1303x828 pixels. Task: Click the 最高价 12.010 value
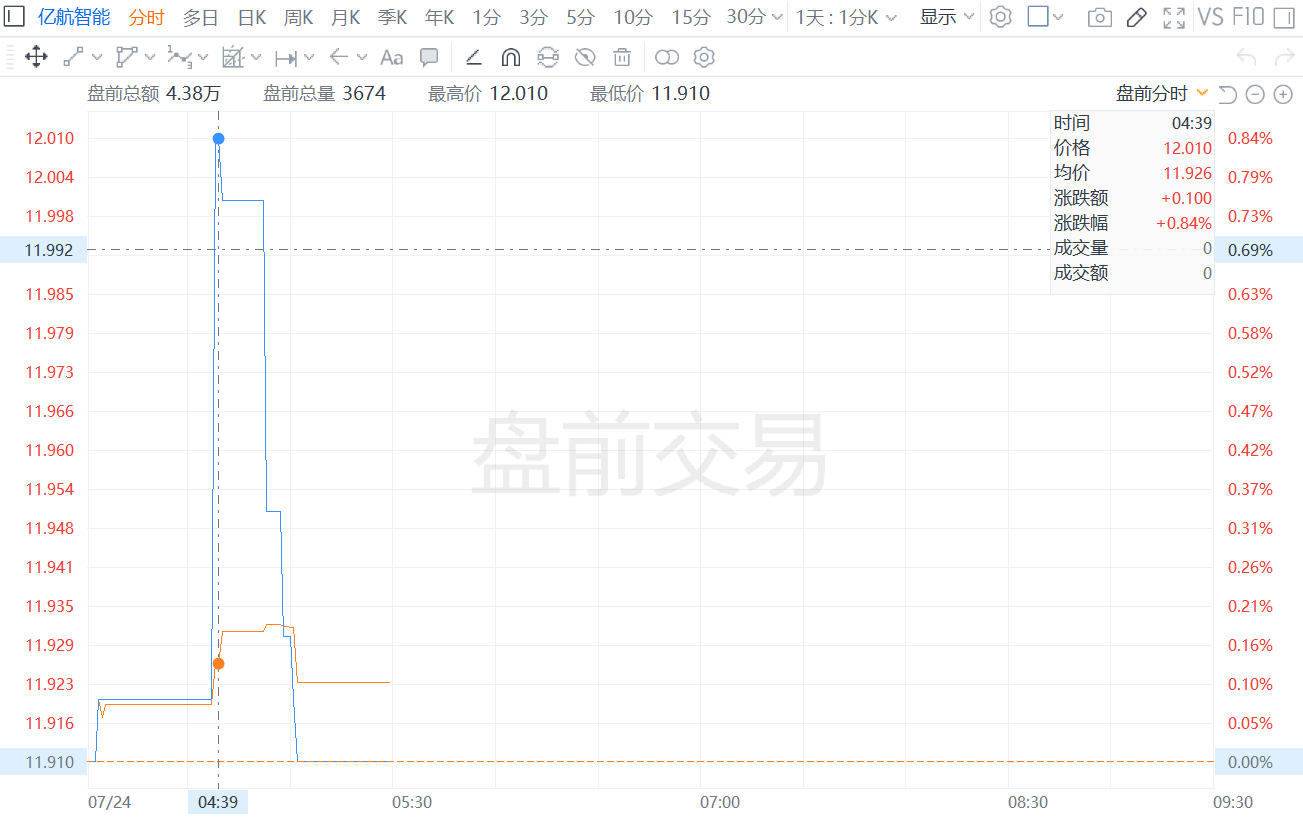click(x=518, y=94)
